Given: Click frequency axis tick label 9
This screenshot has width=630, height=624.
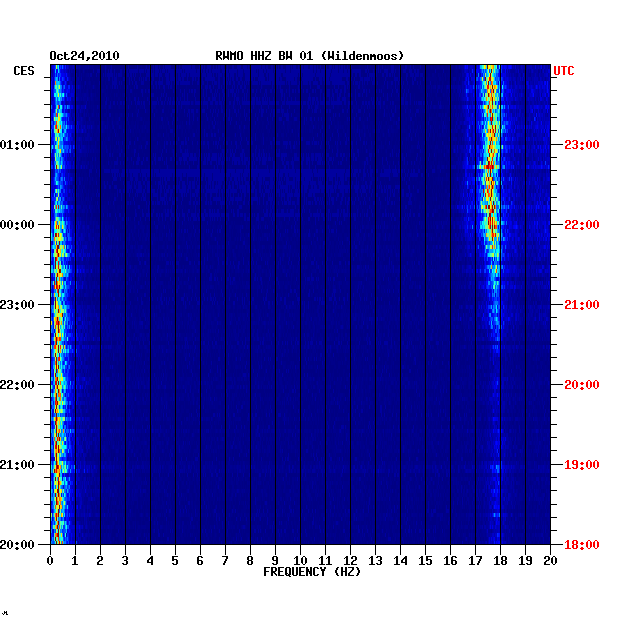Looking at the screenshot, I should tap(275, 561).
